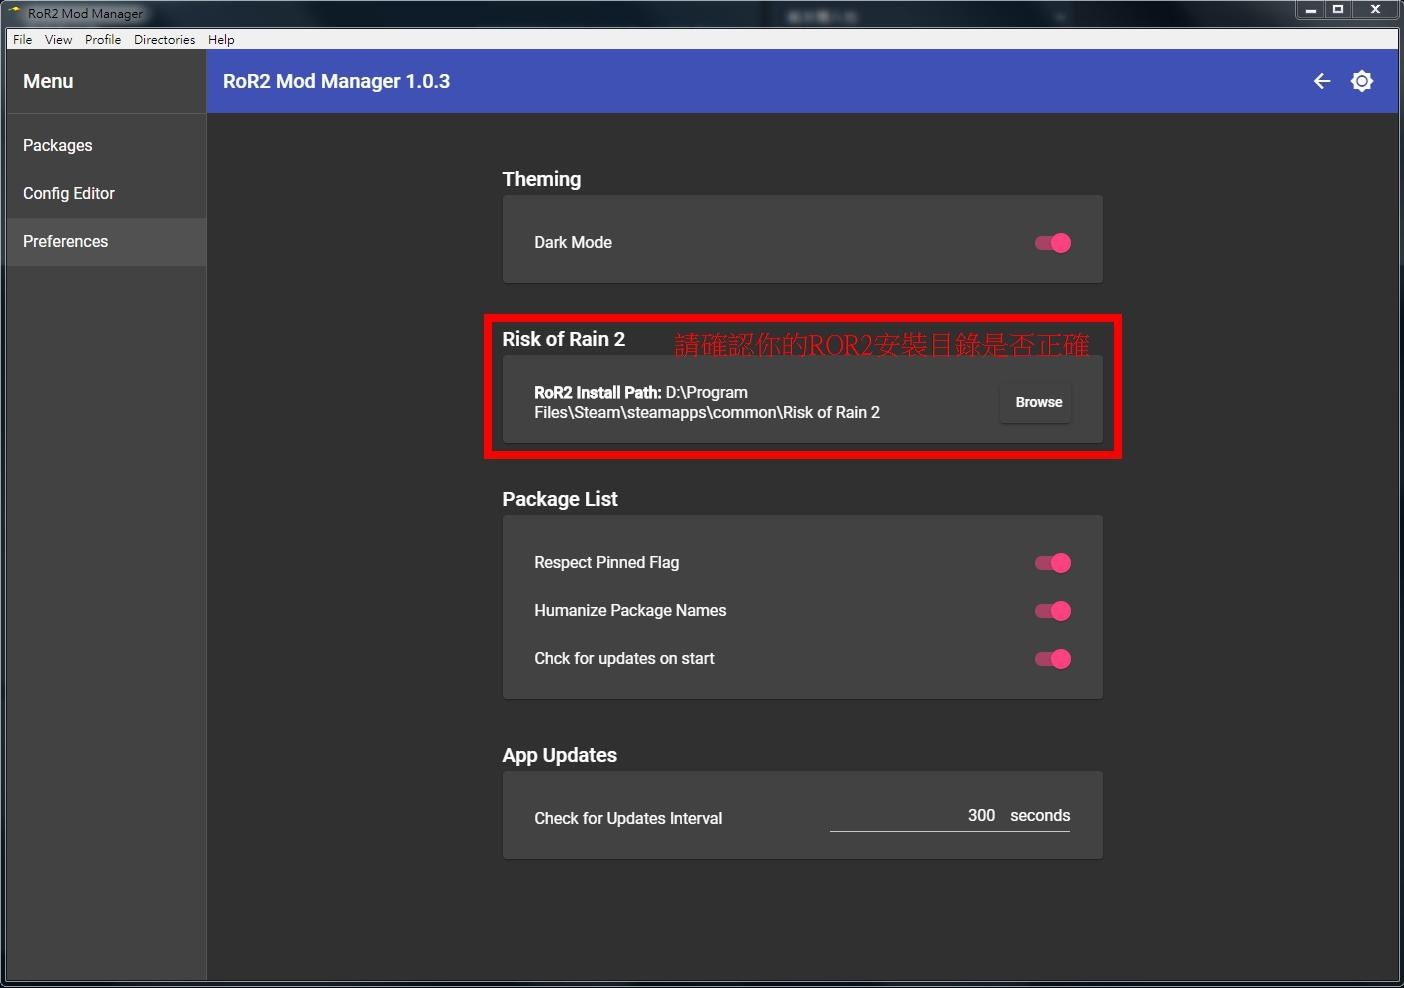Open the Directories menu
The image size is (1404, 988).
point(164,40)
